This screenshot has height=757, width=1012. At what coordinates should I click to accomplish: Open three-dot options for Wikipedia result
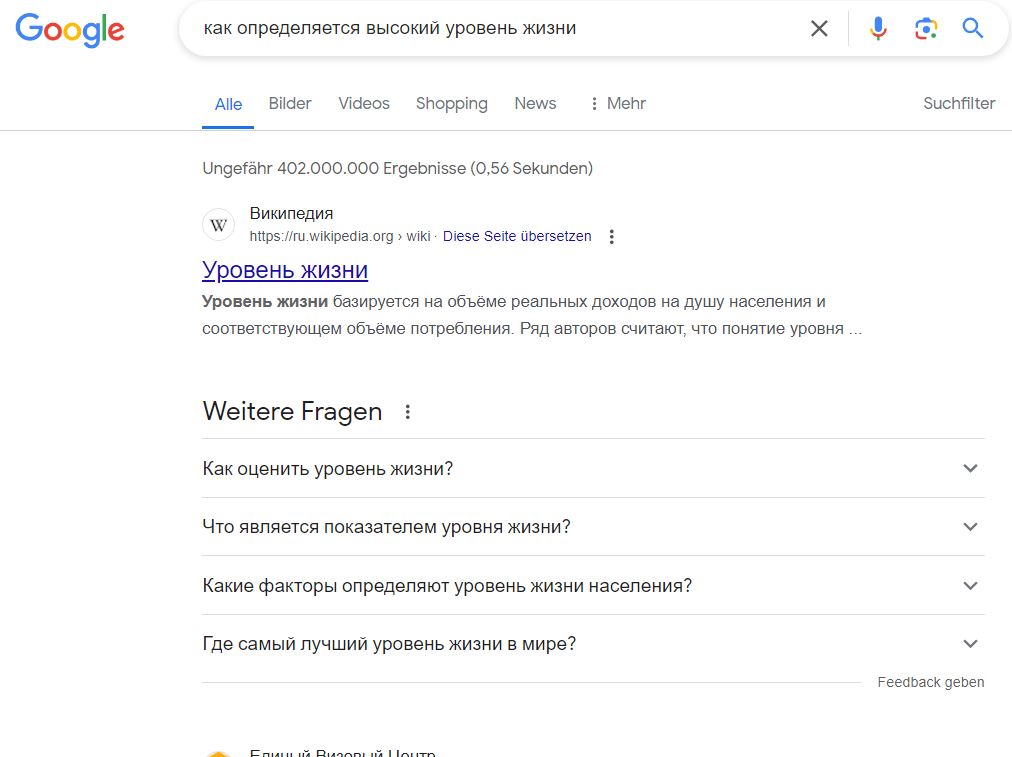[x=611, y=237]
